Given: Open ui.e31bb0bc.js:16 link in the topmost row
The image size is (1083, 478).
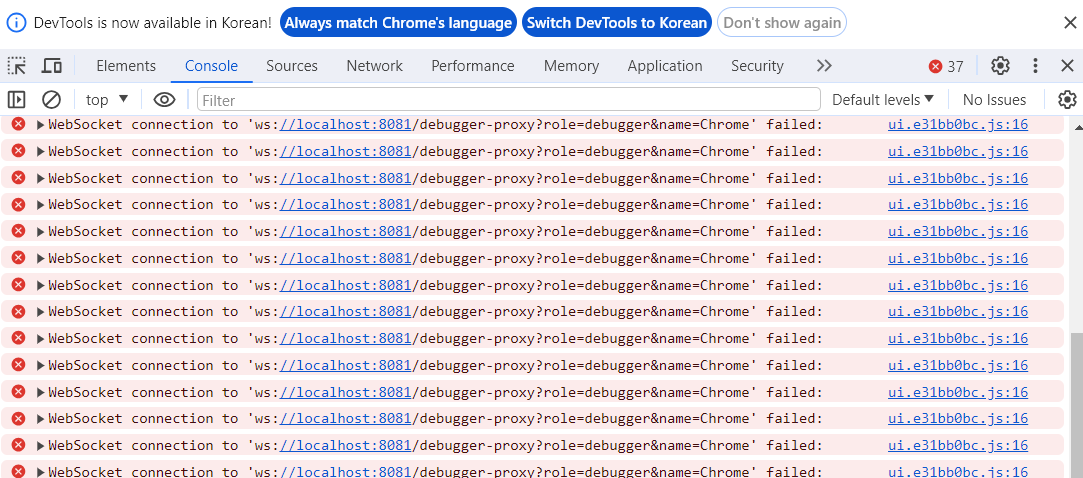Looking at the screenshot, I should pos(958,124).
